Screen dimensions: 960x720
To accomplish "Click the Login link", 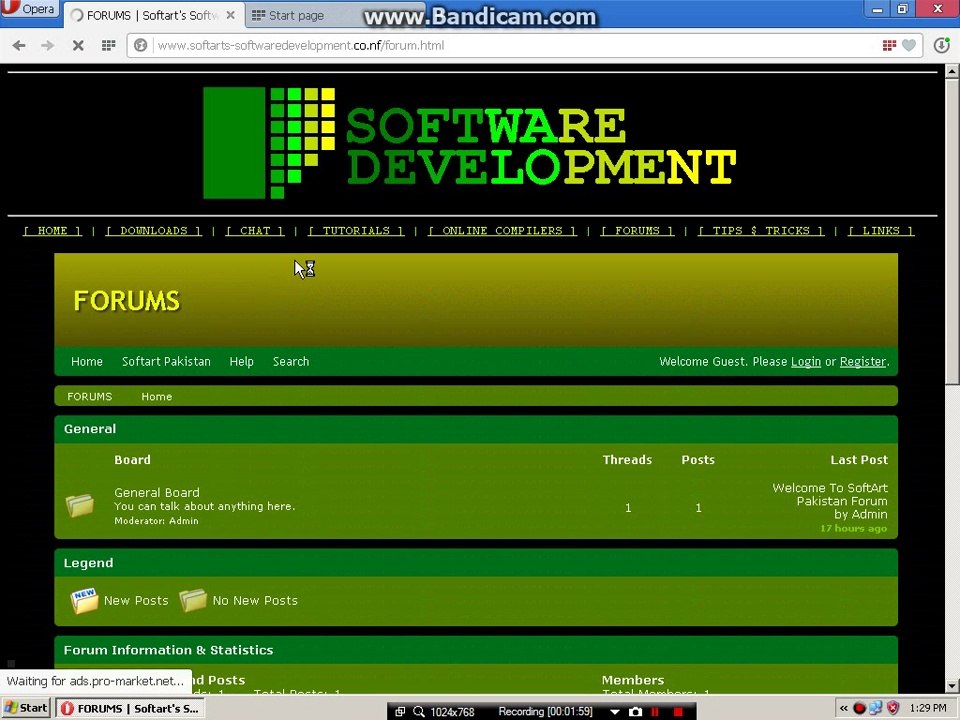I will tap(806, 362).
